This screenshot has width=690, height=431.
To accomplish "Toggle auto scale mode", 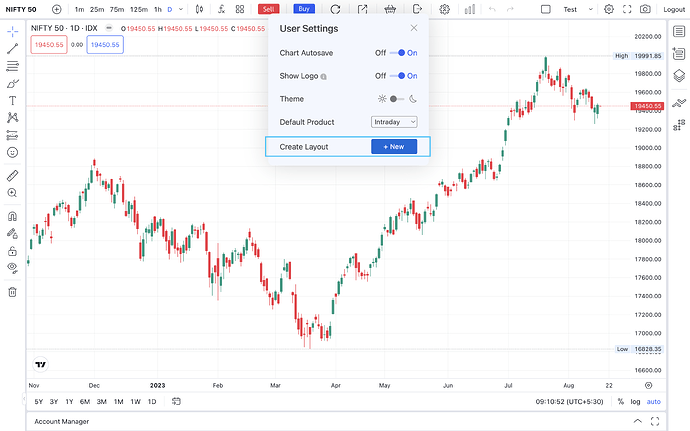I will 653,402.
